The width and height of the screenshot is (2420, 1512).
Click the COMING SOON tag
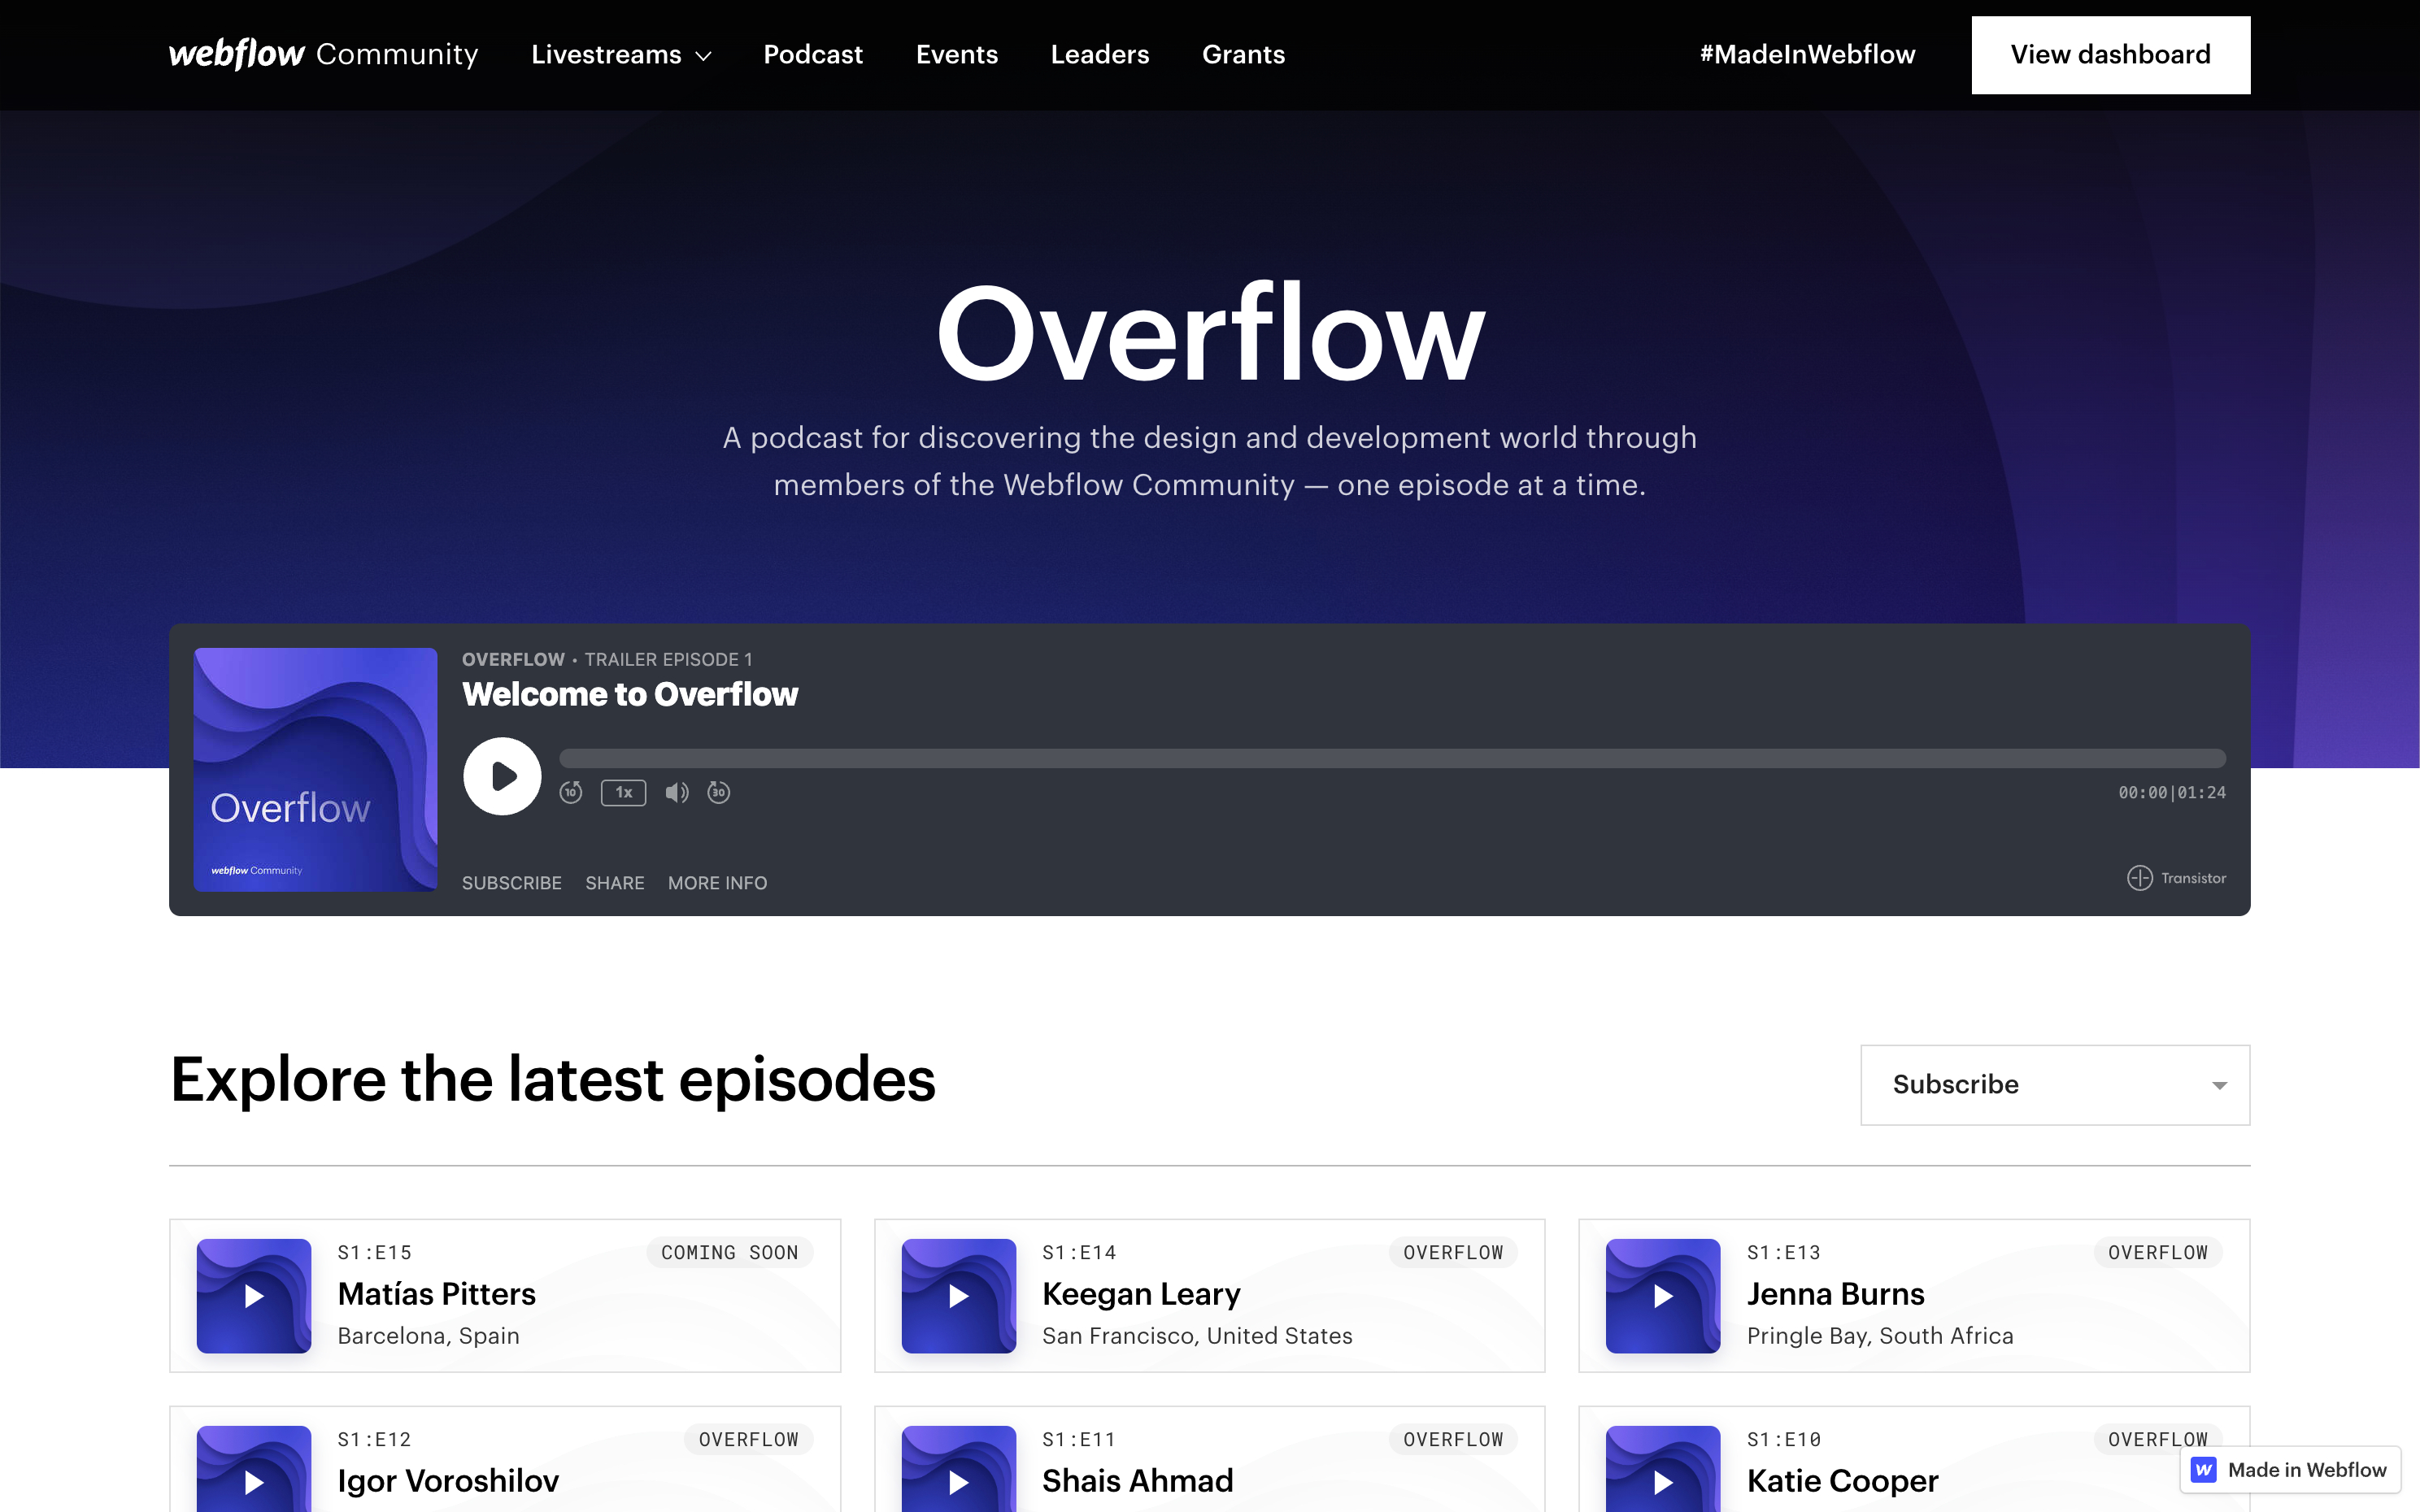(730, 1253)
